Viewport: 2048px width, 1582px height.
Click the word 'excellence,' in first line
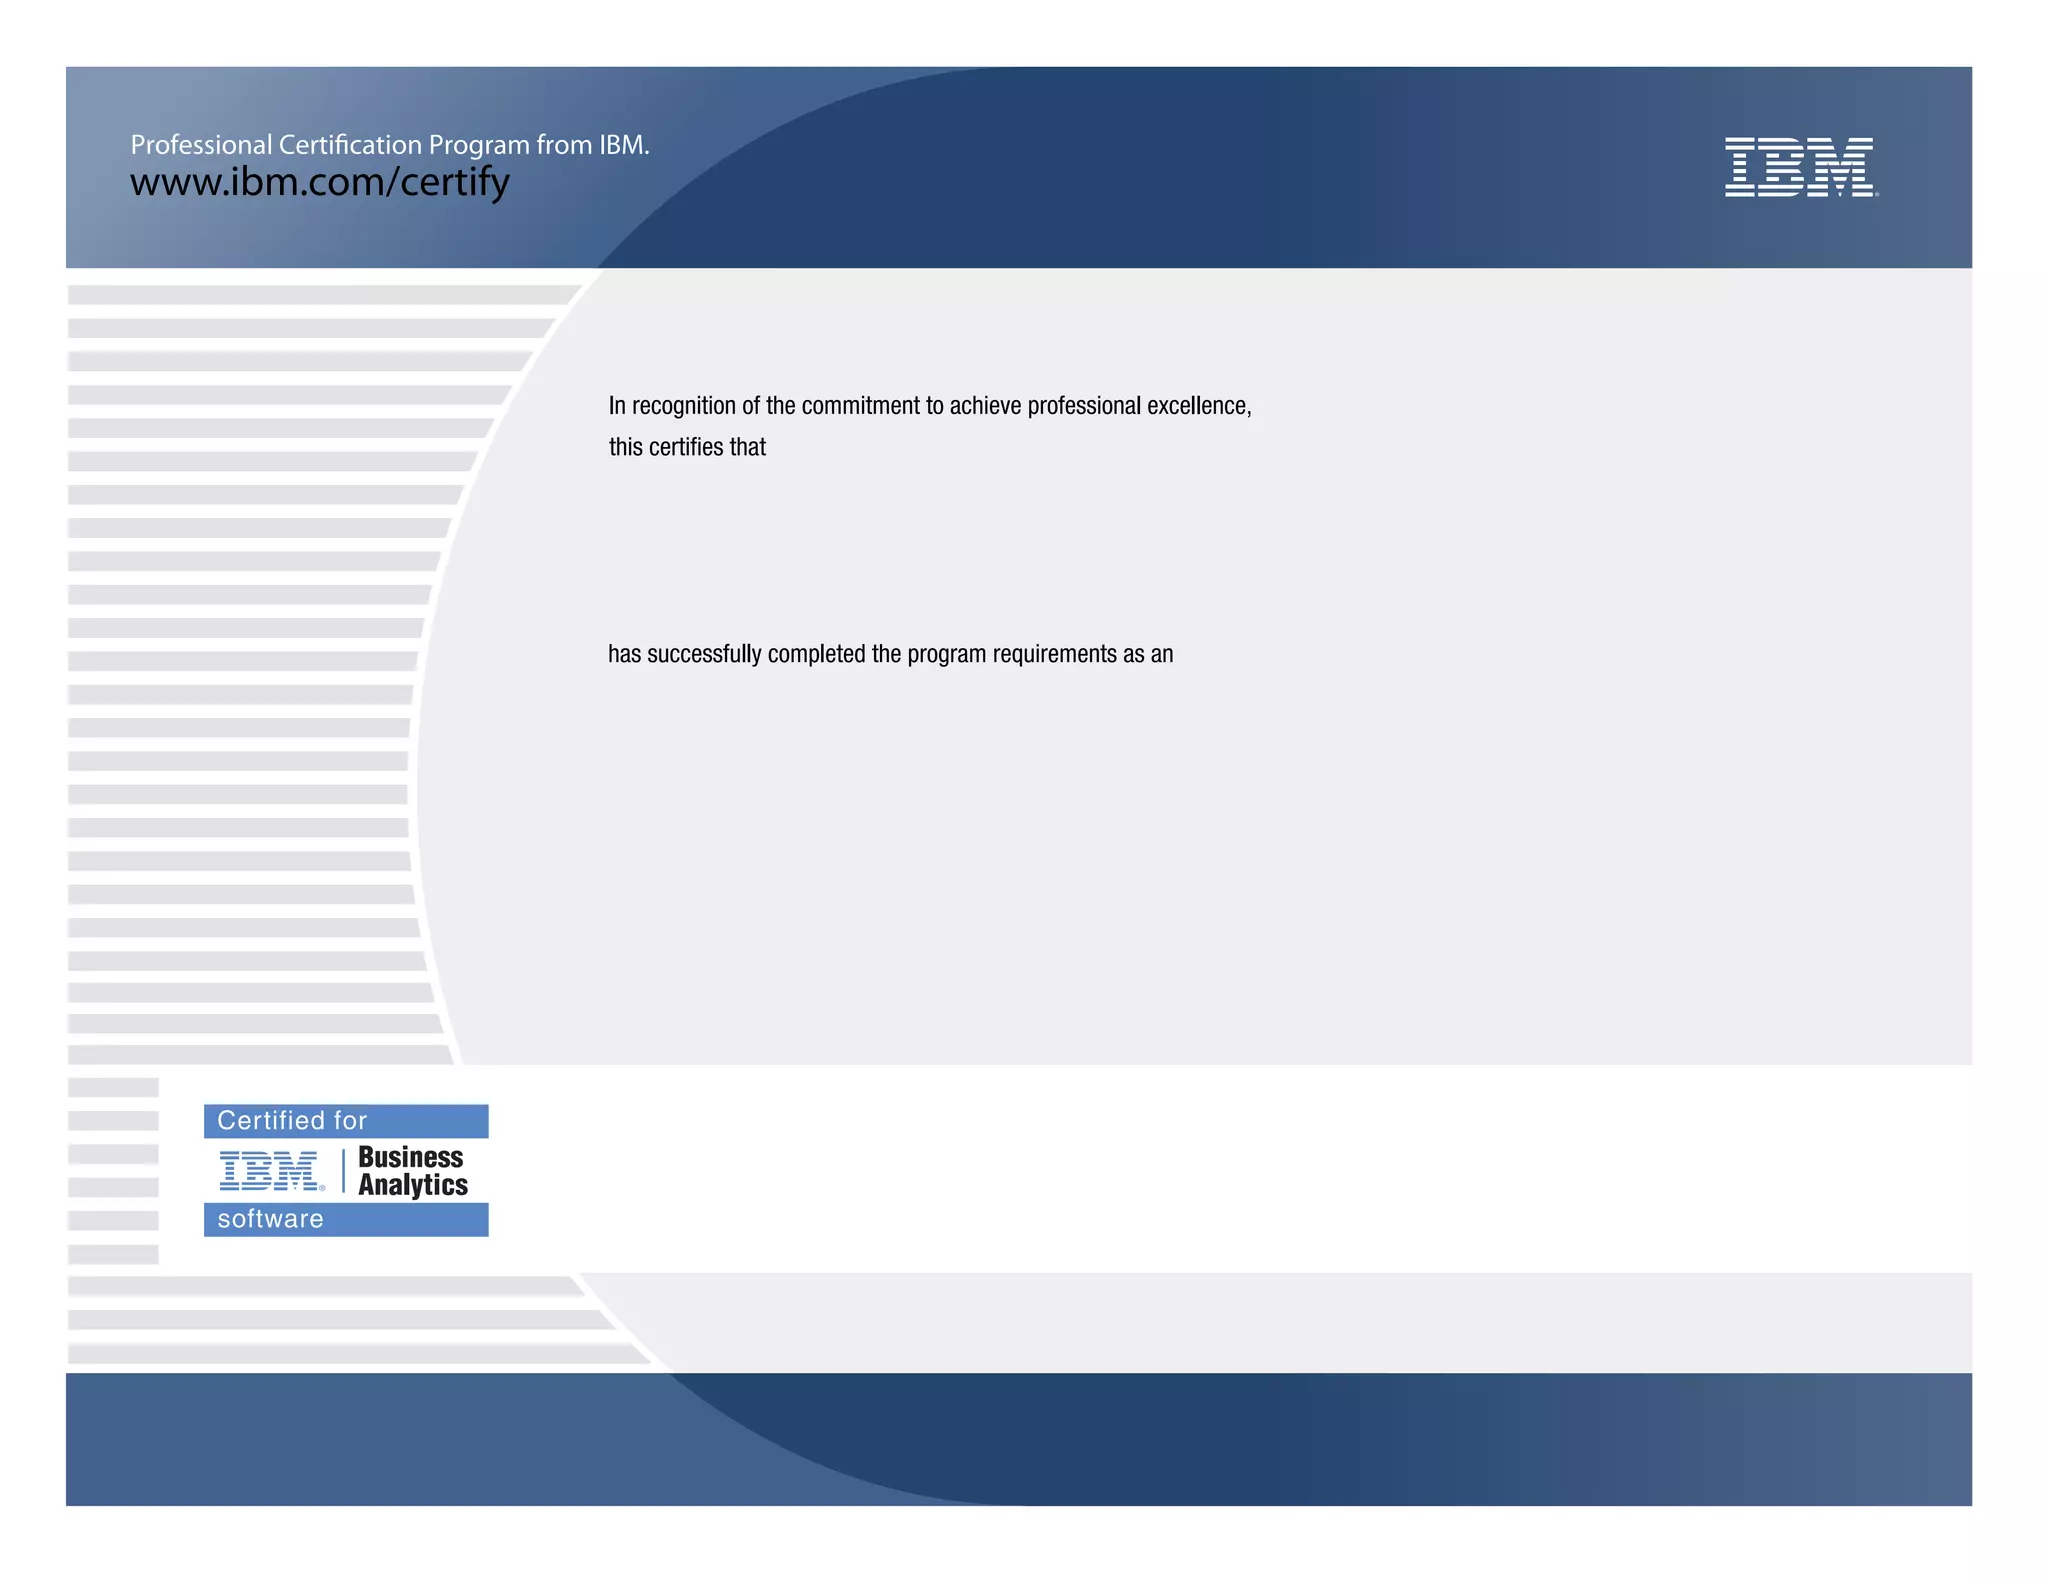[1198, 406]
